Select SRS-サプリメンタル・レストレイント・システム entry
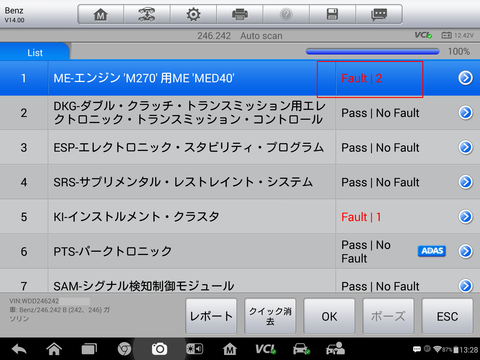480x360 pixels. (x=183, y=182)
